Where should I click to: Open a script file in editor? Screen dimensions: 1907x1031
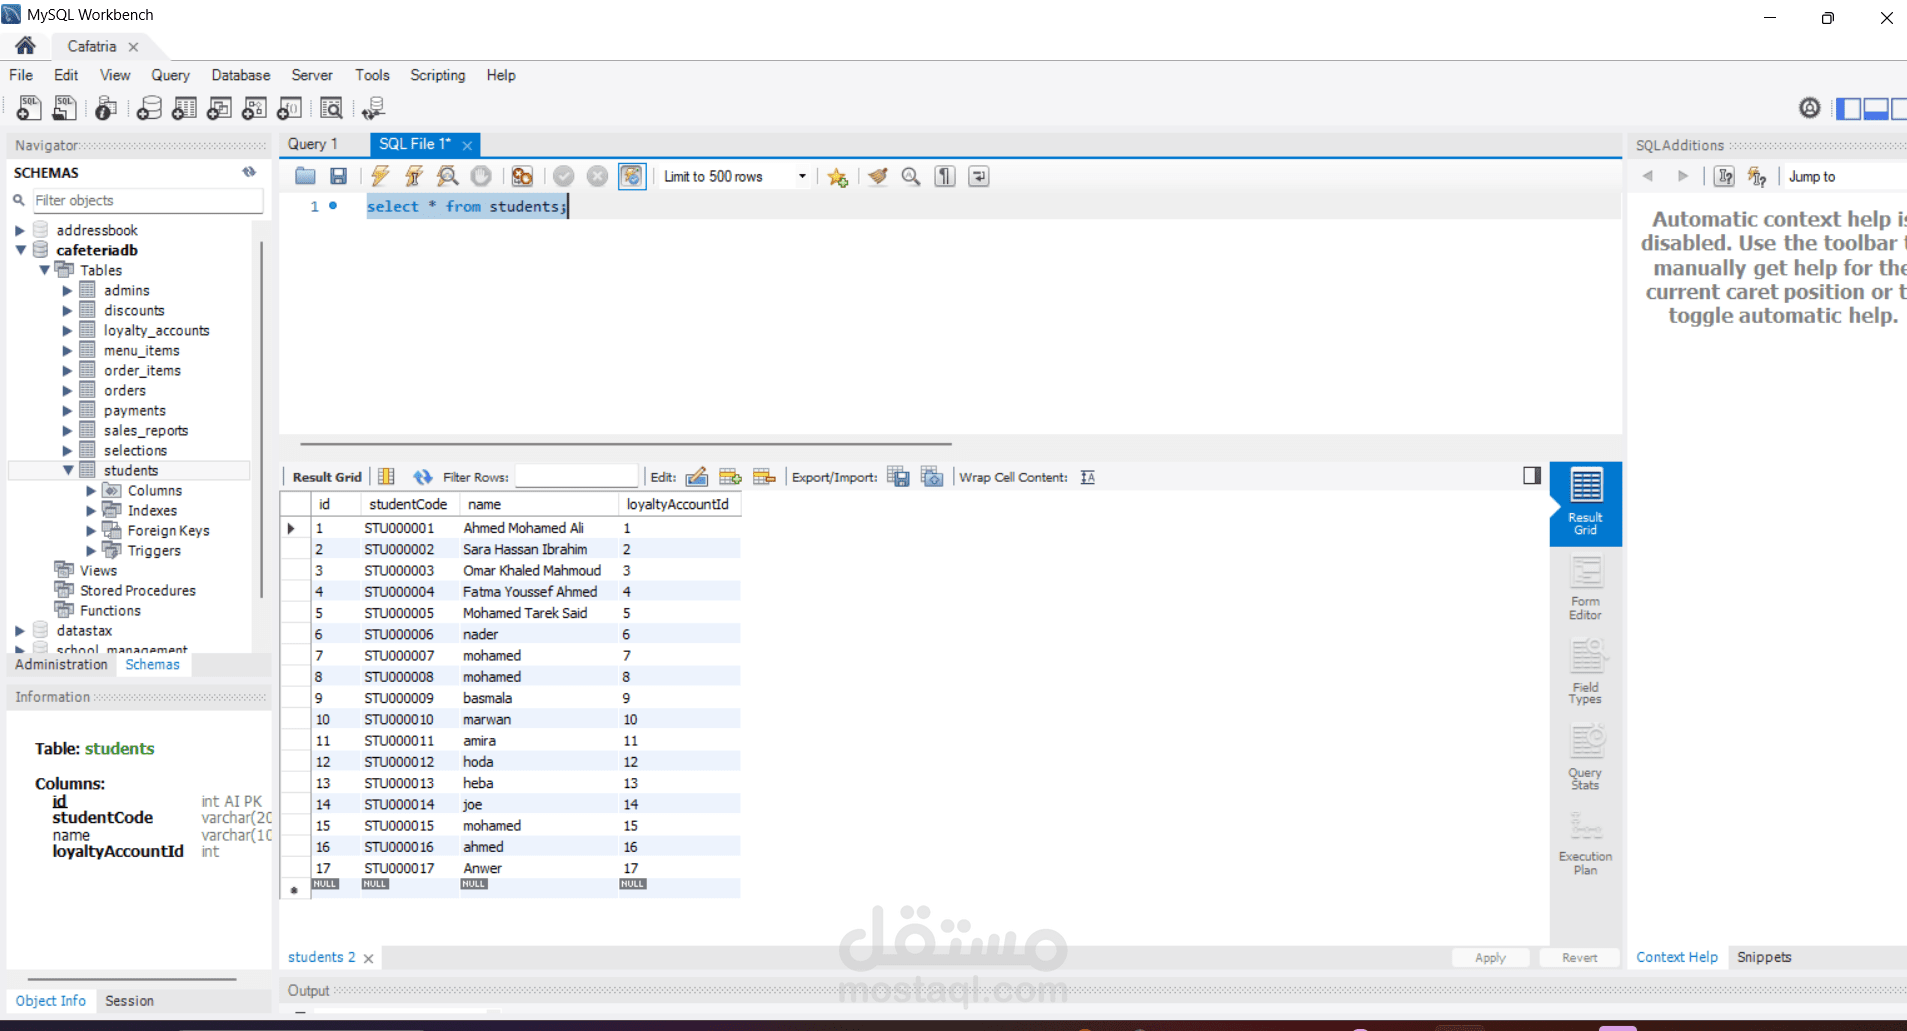pyautogui.click(x=305, y=176)
